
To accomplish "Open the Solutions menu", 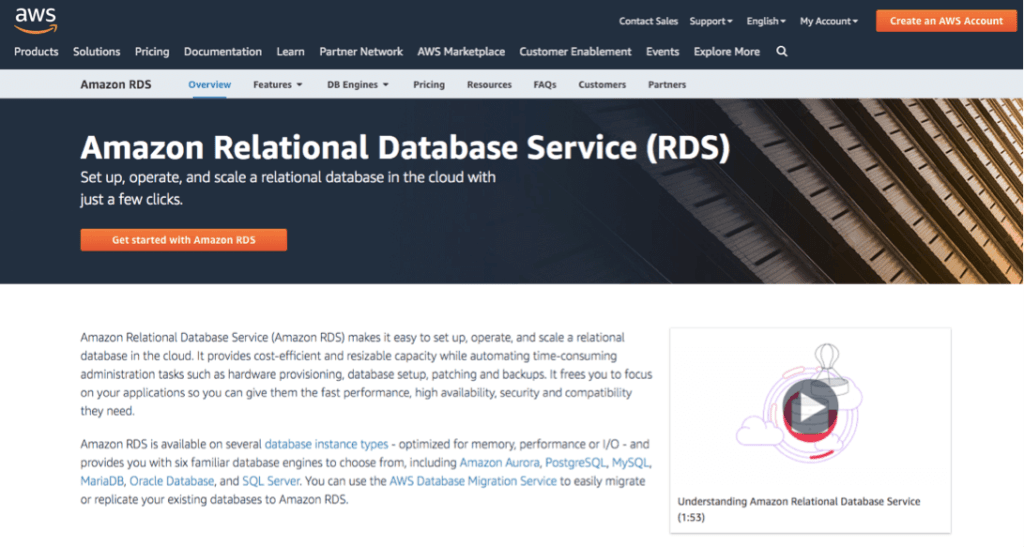I will (x=97, y=52).
